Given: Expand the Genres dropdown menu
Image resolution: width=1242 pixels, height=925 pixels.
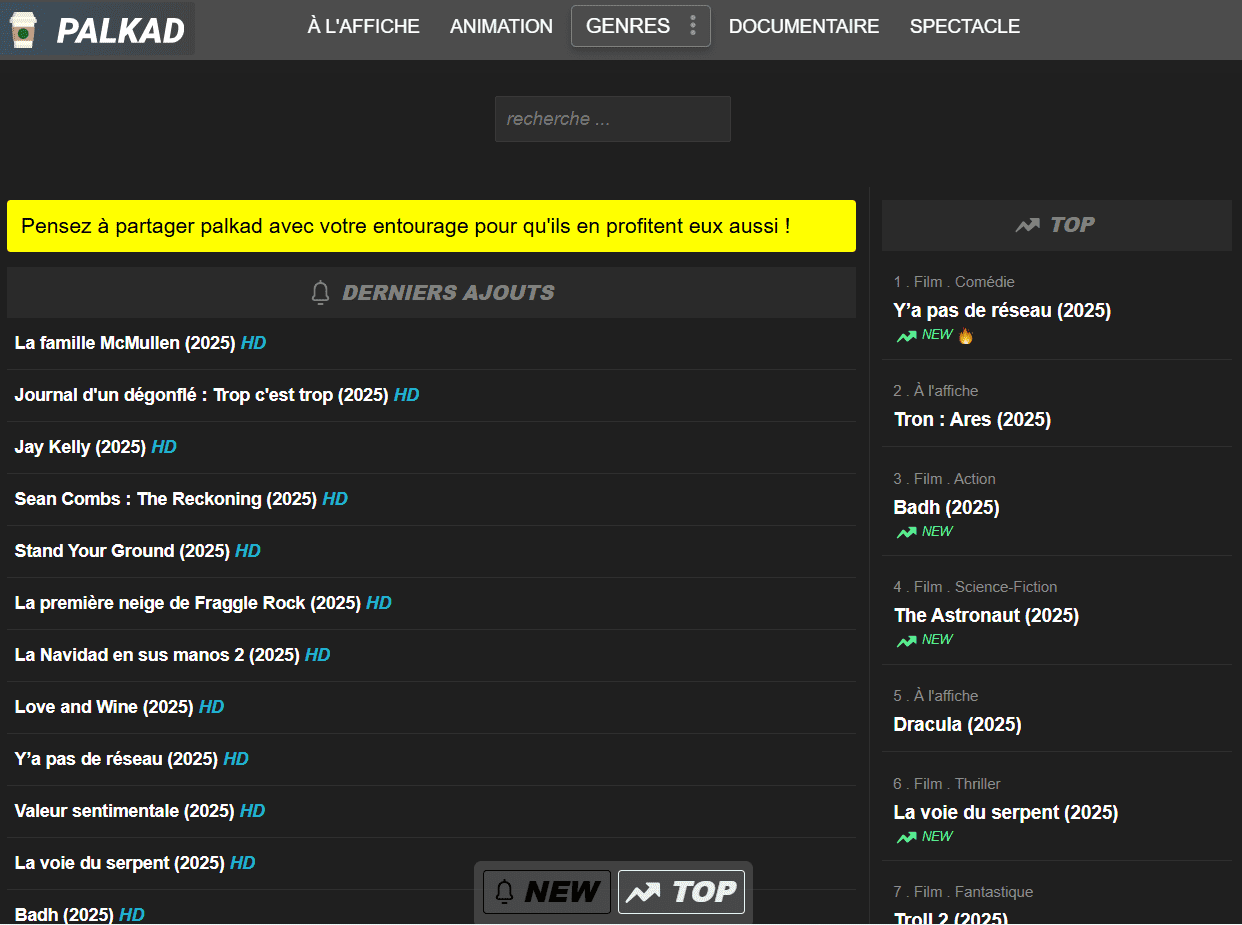Looking at the screenshot, I should coord(628,26).
